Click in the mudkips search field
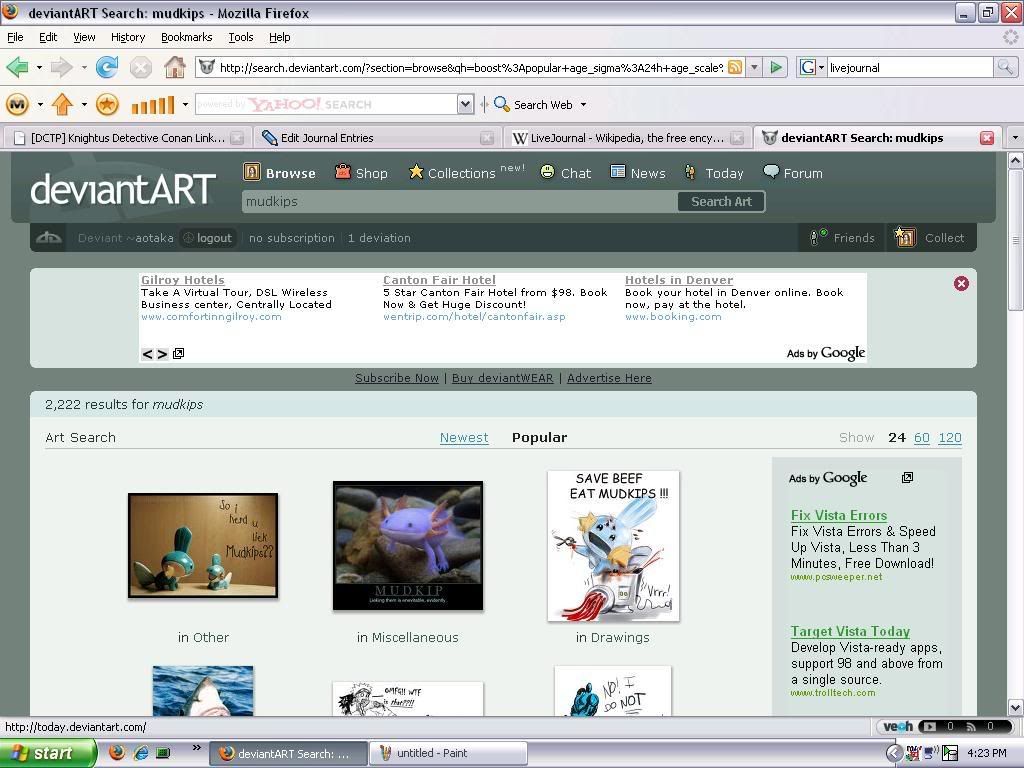This screenshot has width=1024, height=768. pos(460,201)
